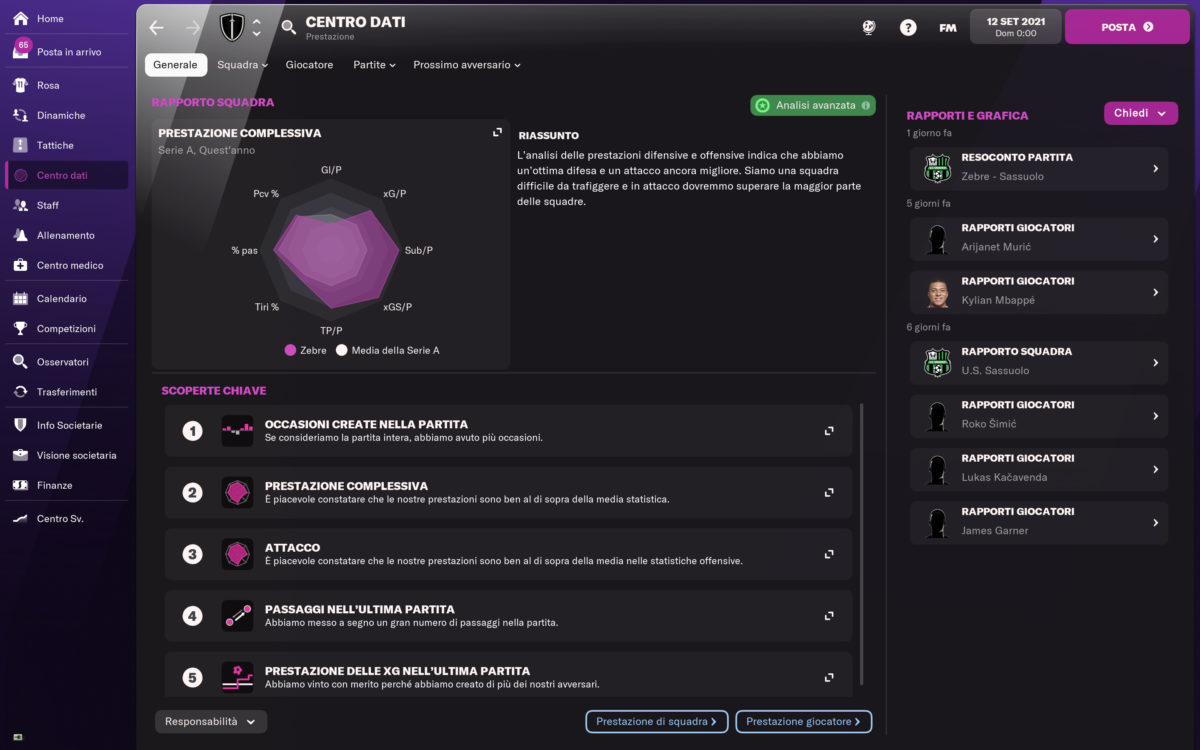Expand Occasioni Create Nella Partita card
Viewport: 1200px width, 750px height.
[828, 431]
